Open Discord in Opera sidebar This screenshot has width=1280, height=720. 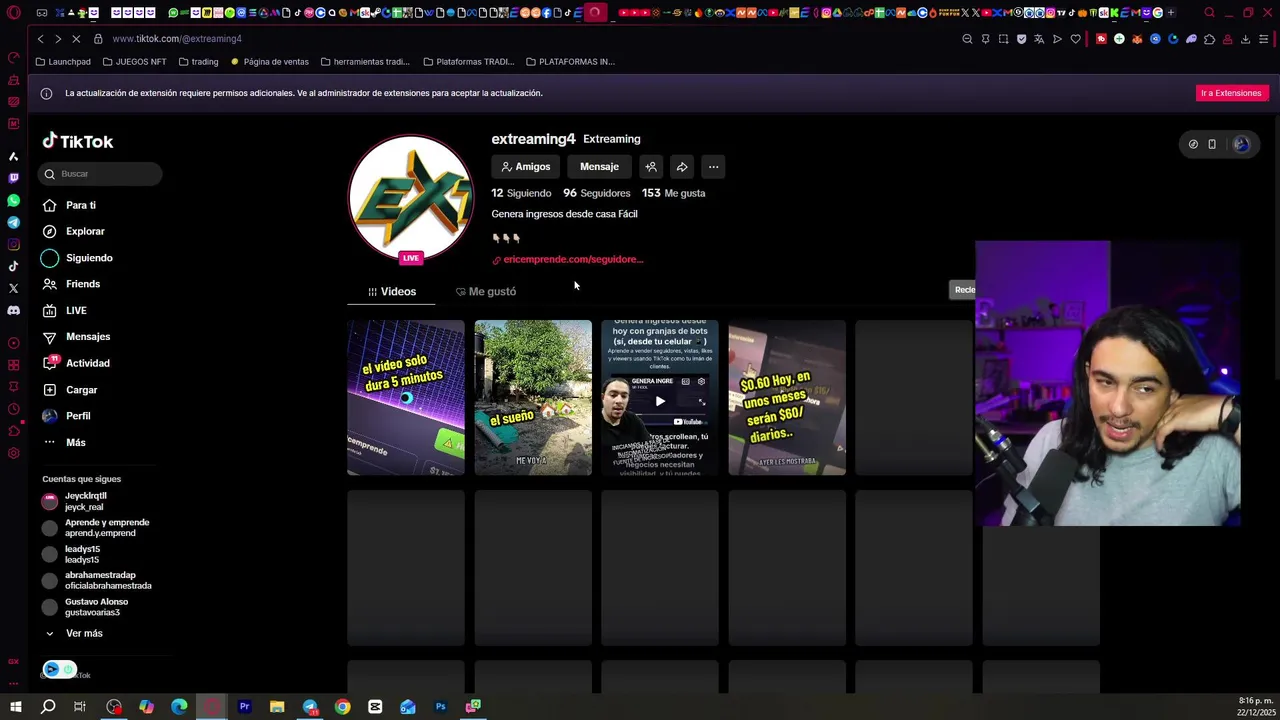[13, 310]
